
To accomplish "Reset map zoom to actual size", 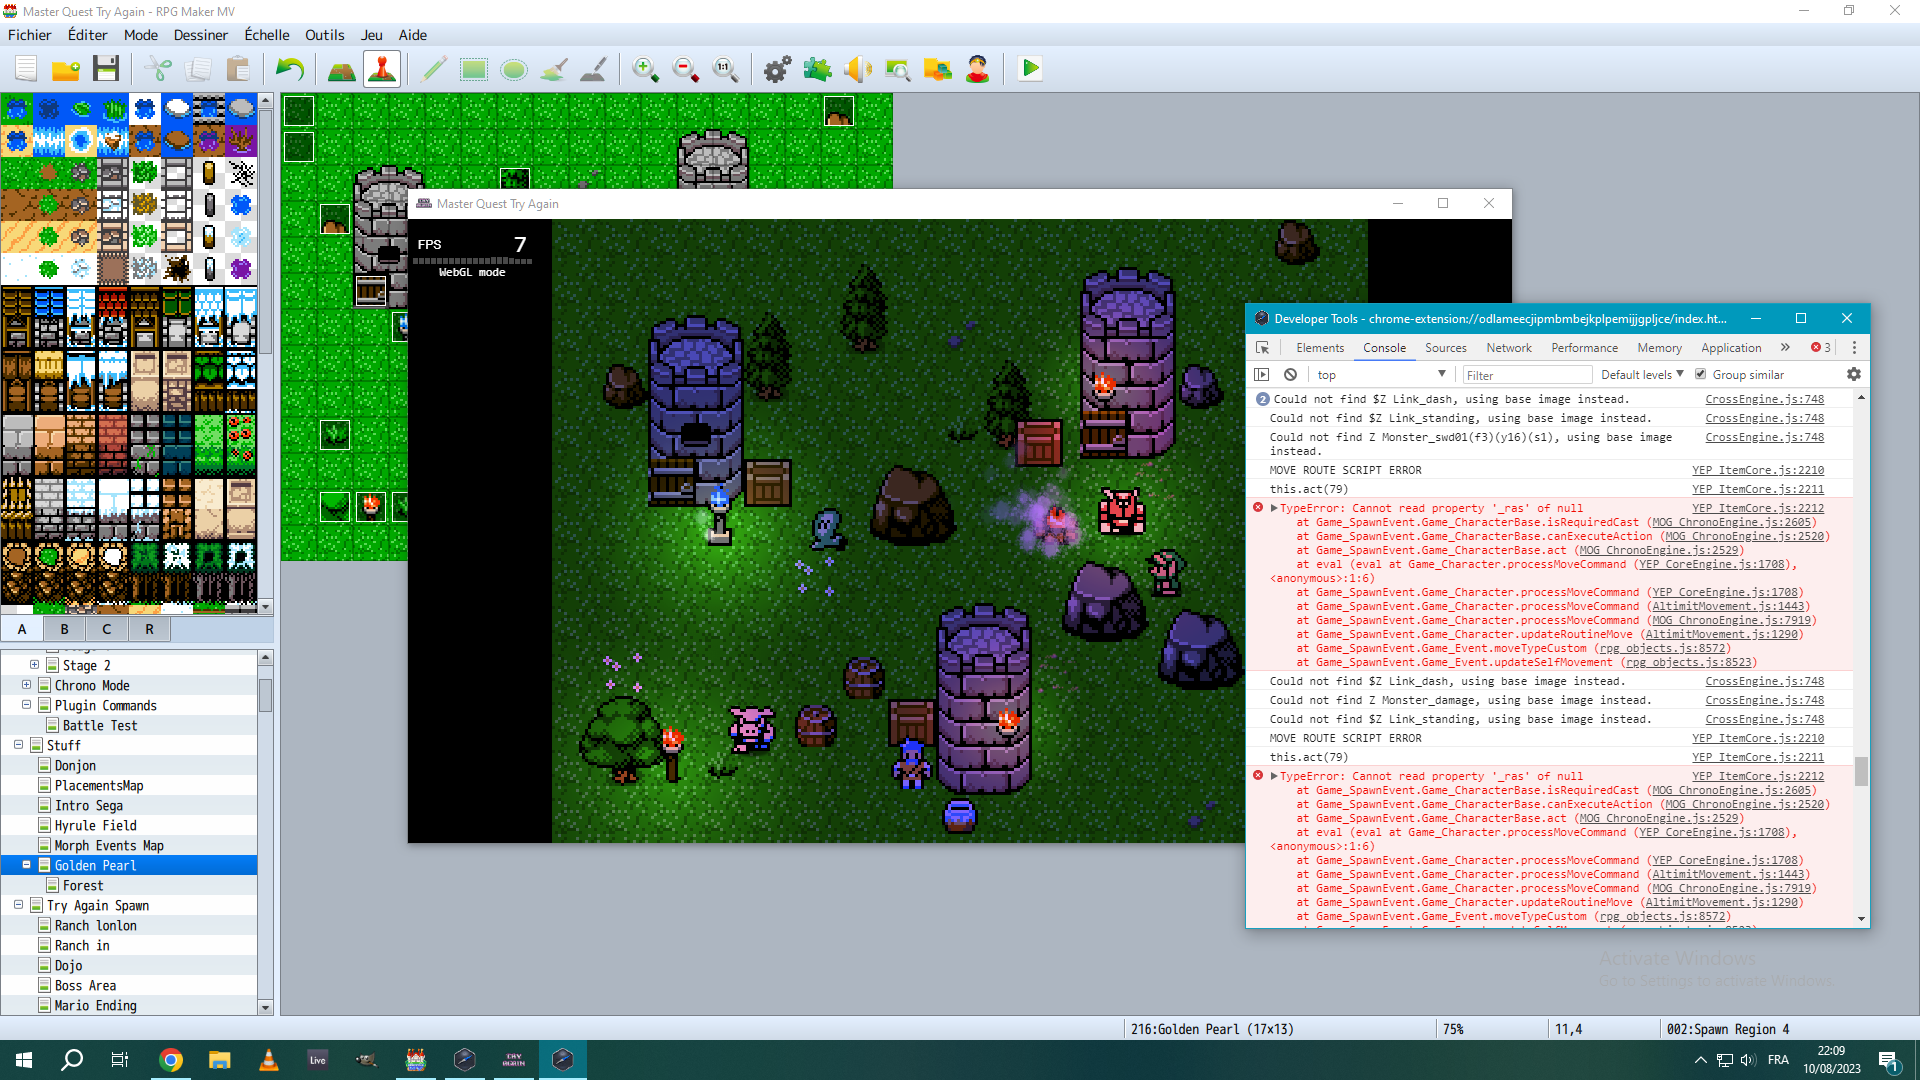I will pos(726,69).
